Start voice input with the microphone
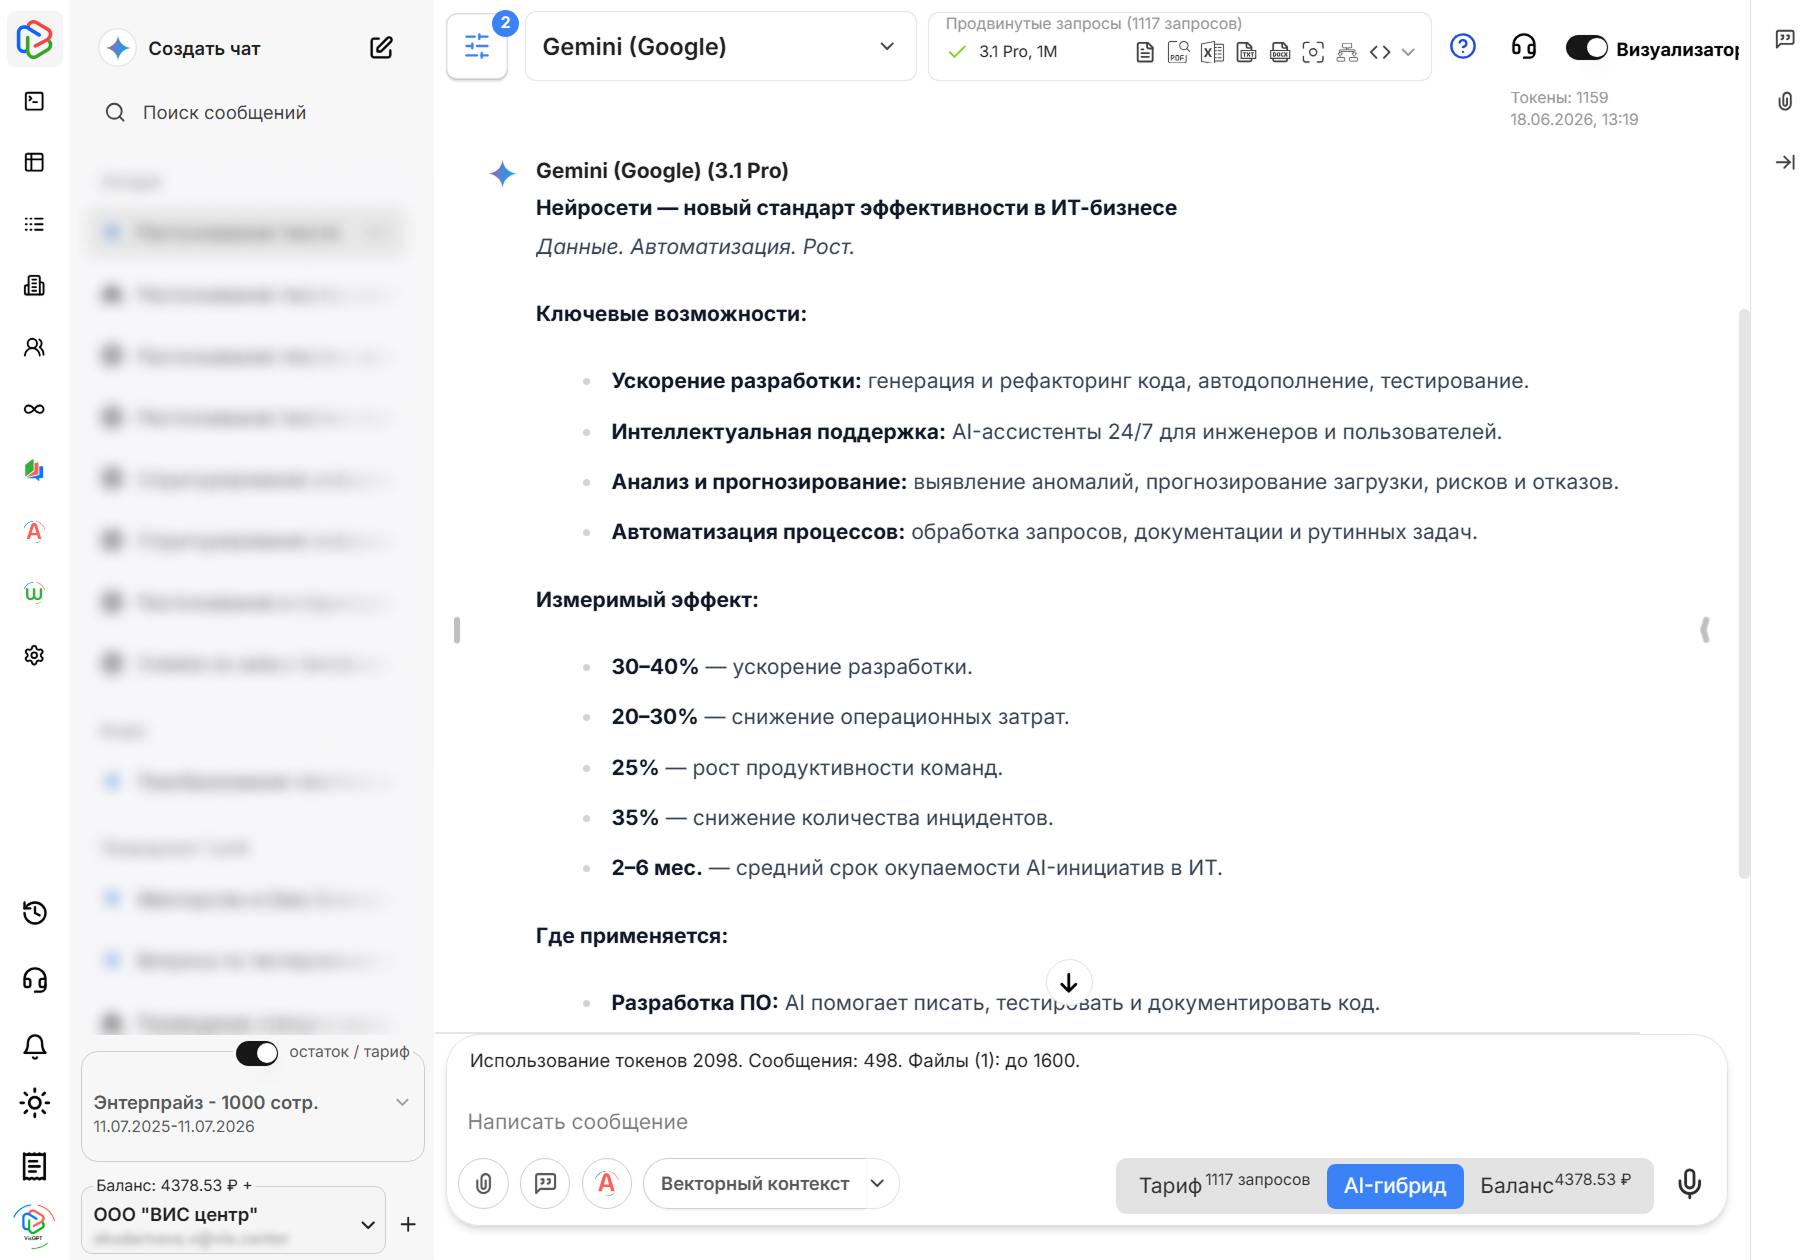 coord(1689,1184)
